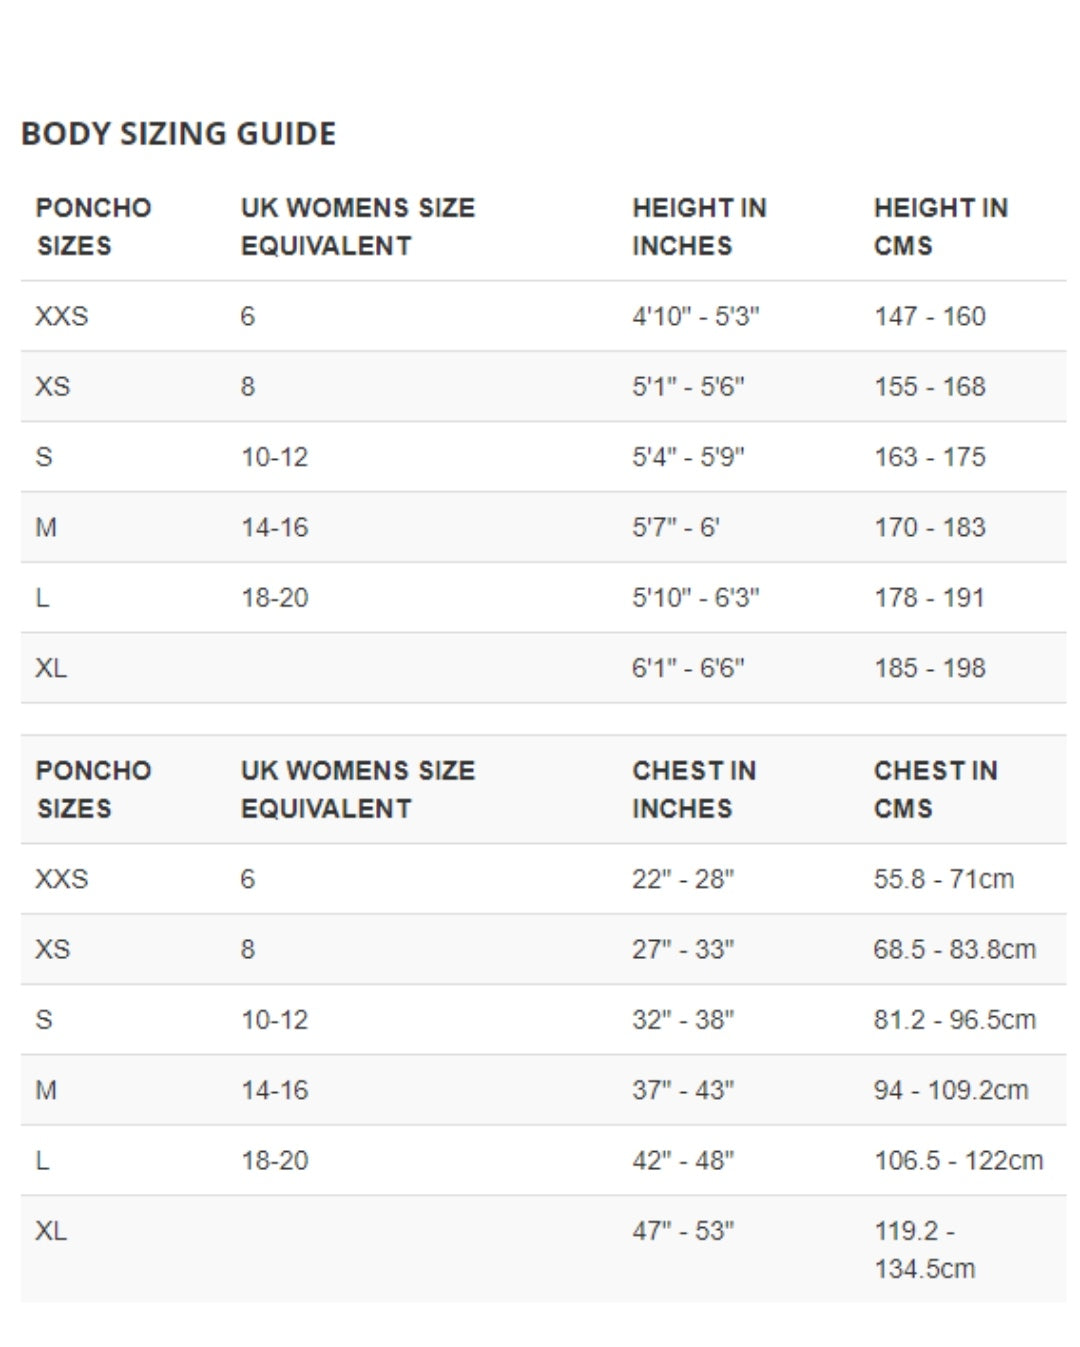Click the Chest in Inches column header

pos(694,790)
